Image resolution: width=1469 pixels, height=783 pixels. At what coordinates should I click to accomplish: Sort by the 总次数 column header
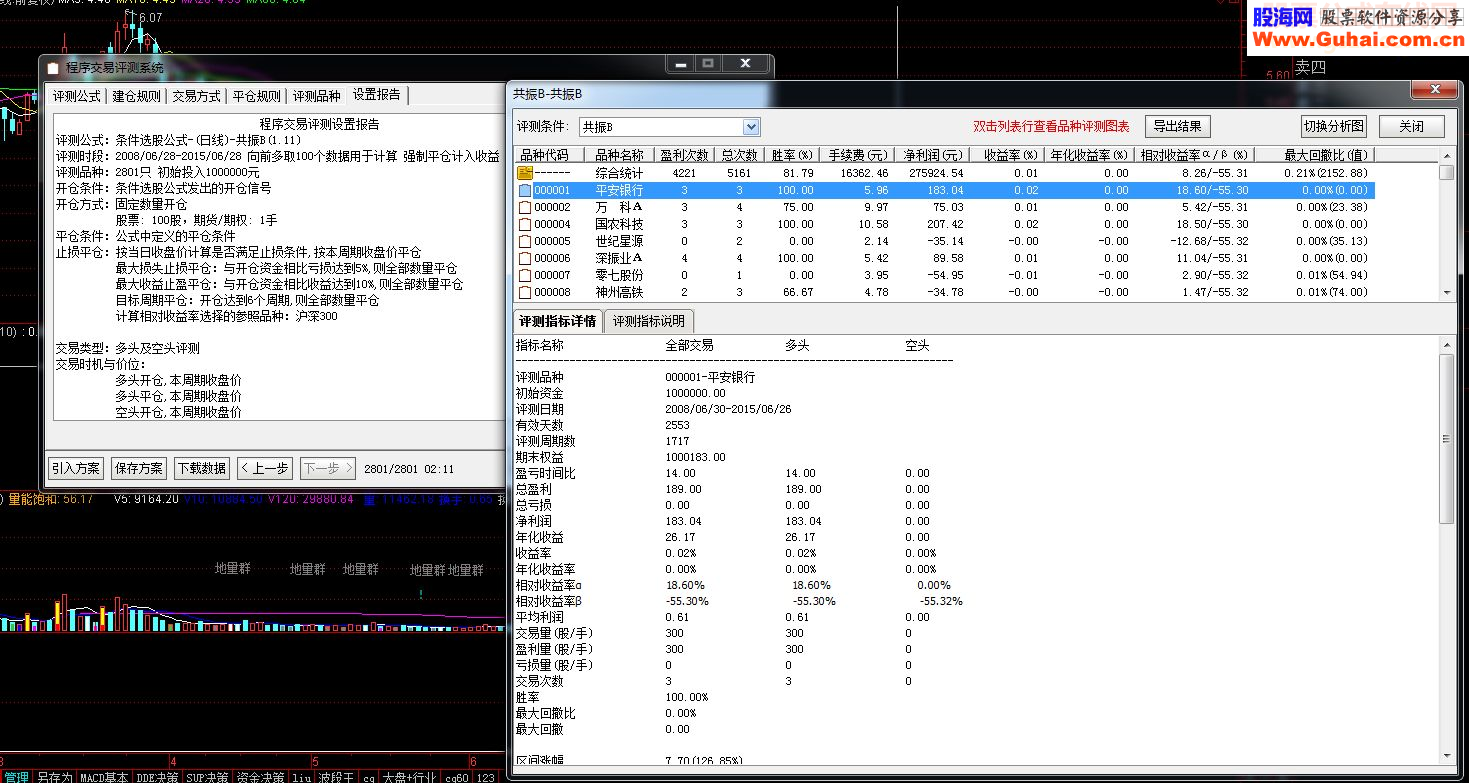pos(738,155)
